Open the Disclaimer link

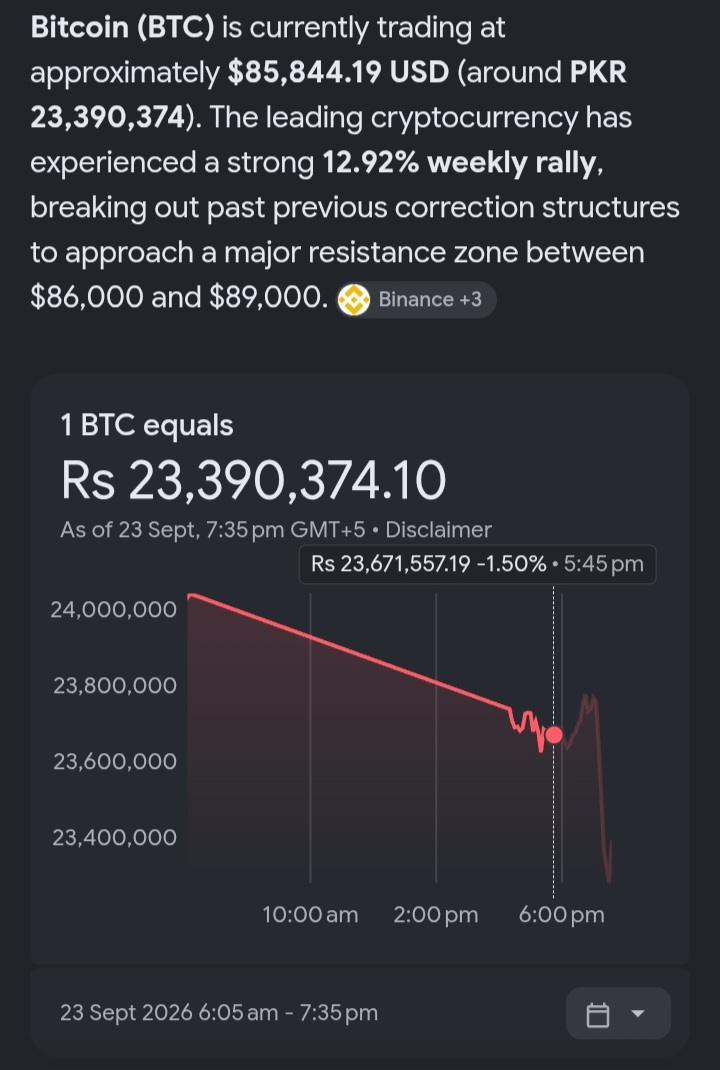(x=438, y=530)
